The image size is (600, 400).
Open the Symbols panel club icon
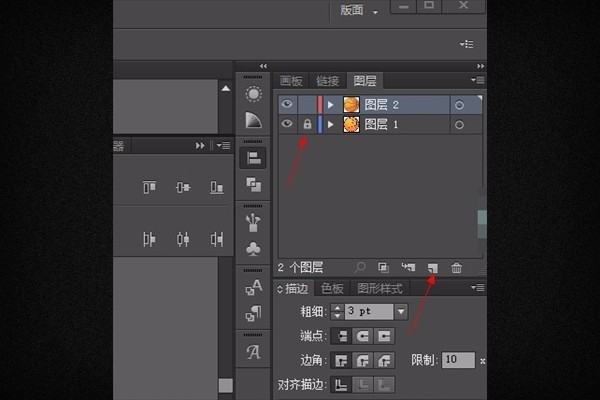[x=253, y=249]
